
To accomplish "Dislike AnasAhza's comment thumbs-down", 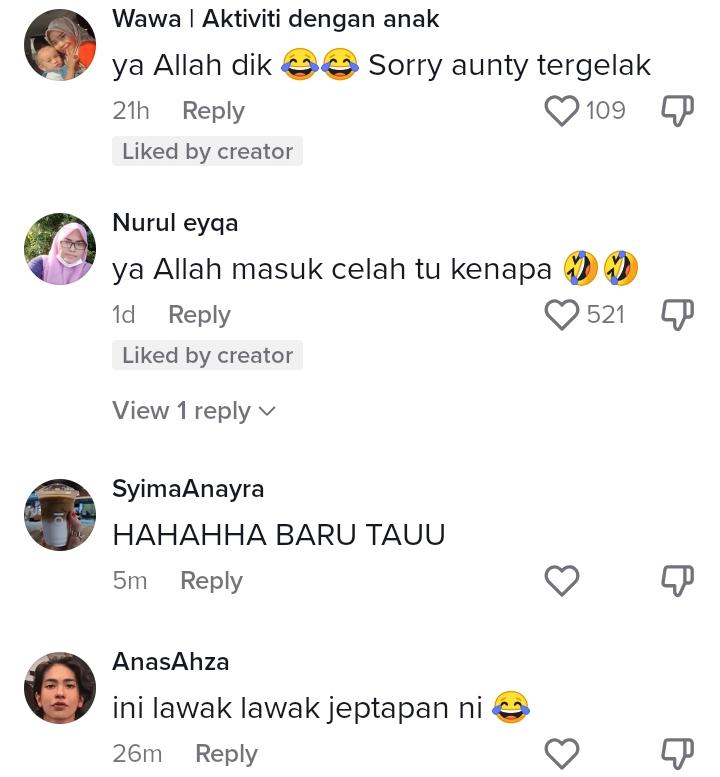I will tap(678, 754).
